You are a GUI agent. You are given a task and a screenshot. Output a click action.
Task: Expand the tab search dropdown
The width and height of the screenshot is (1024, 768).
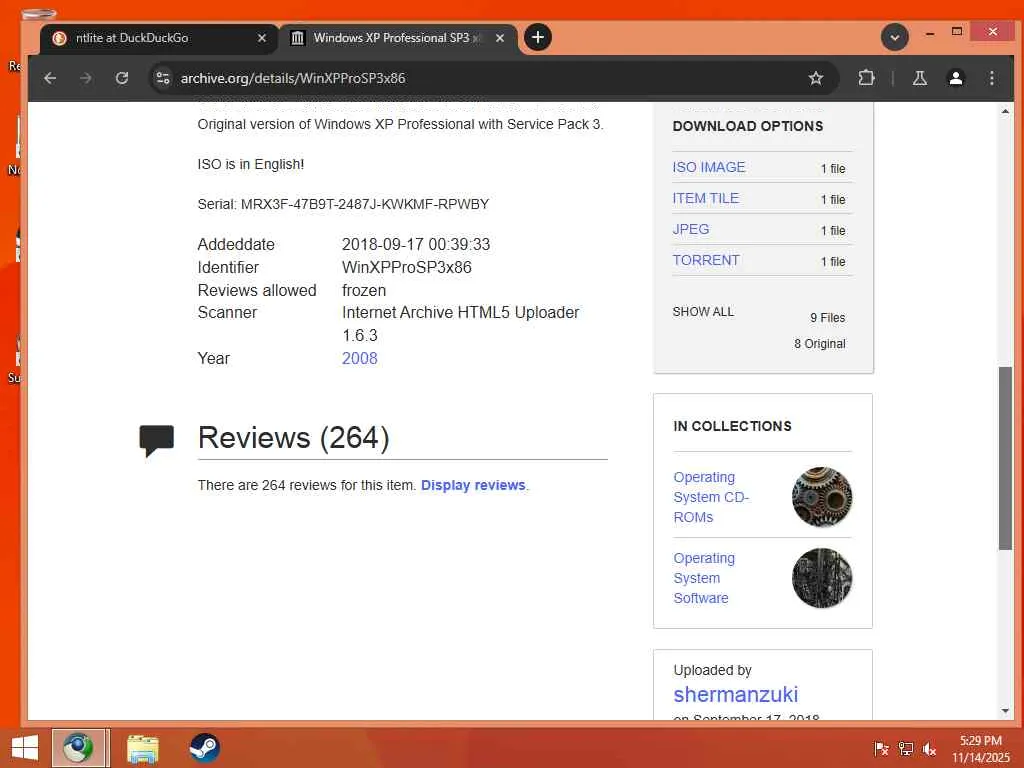895,37
